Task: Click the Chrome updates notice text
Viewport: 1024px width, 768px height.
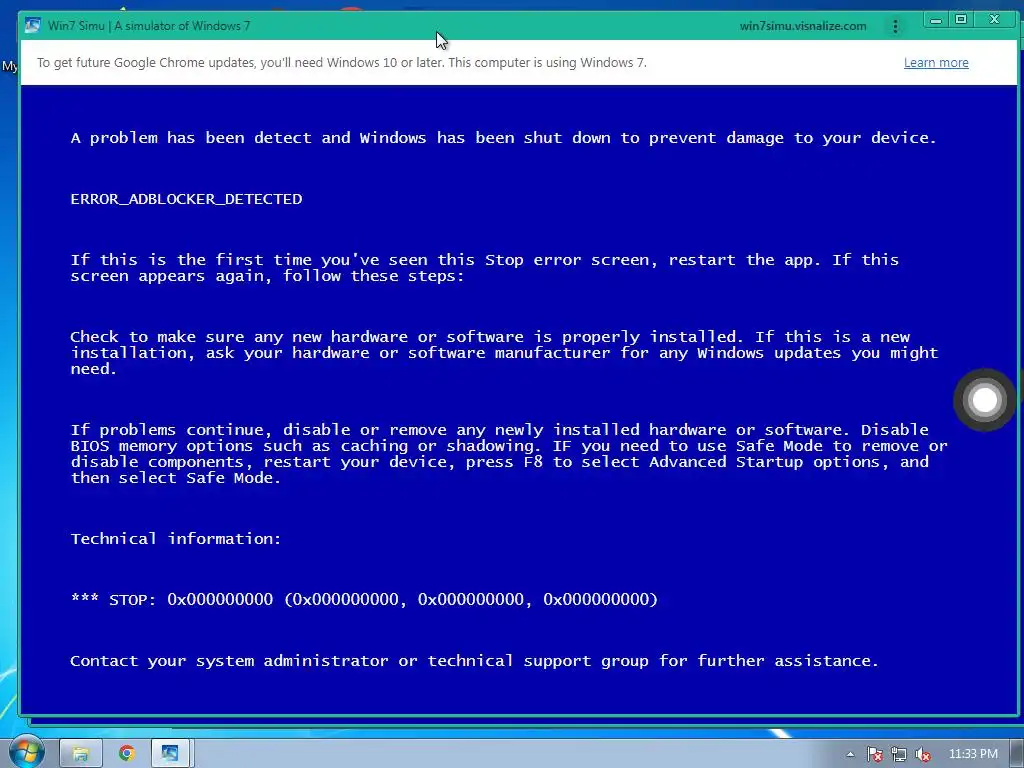Action: tap(342, 63)
